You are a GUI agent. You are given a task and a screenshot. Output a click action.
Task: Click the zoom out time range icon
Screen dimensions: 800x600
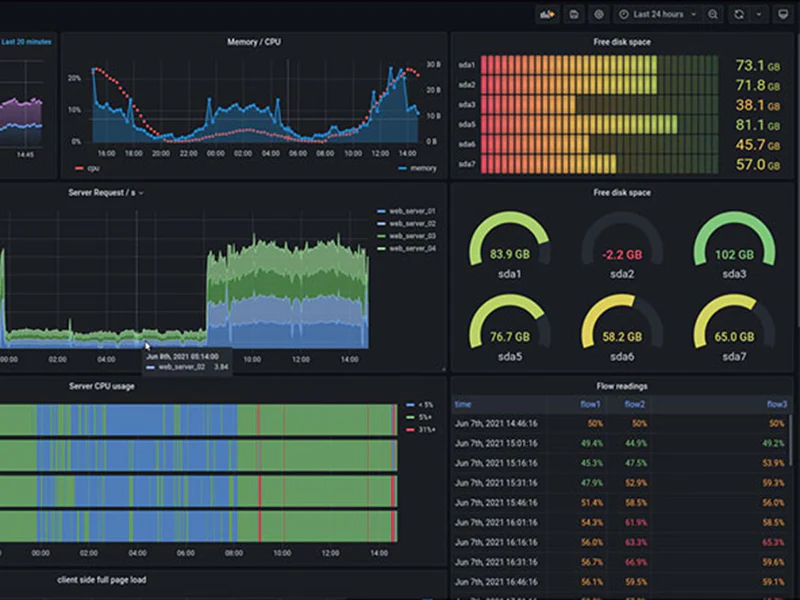click(713, 14)
